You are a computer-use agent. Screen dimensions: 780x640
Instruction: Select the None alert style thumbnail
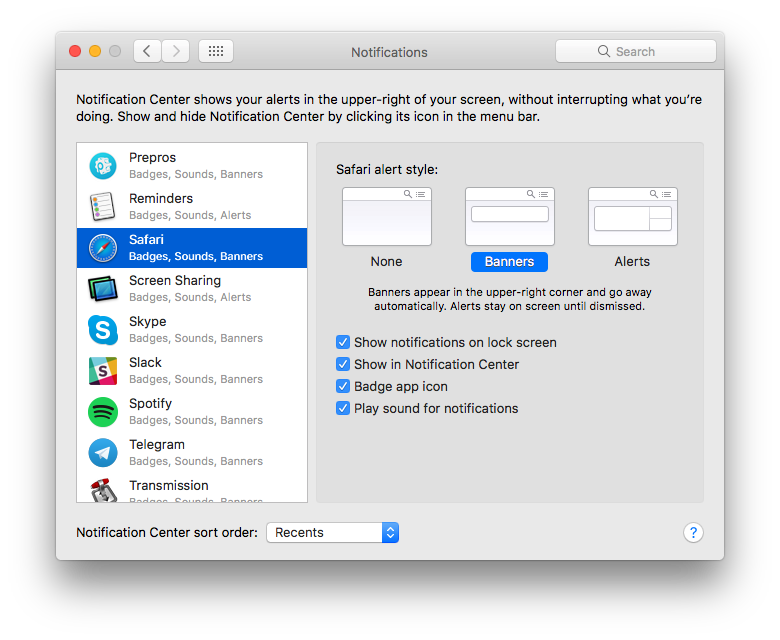click(387, 216)
